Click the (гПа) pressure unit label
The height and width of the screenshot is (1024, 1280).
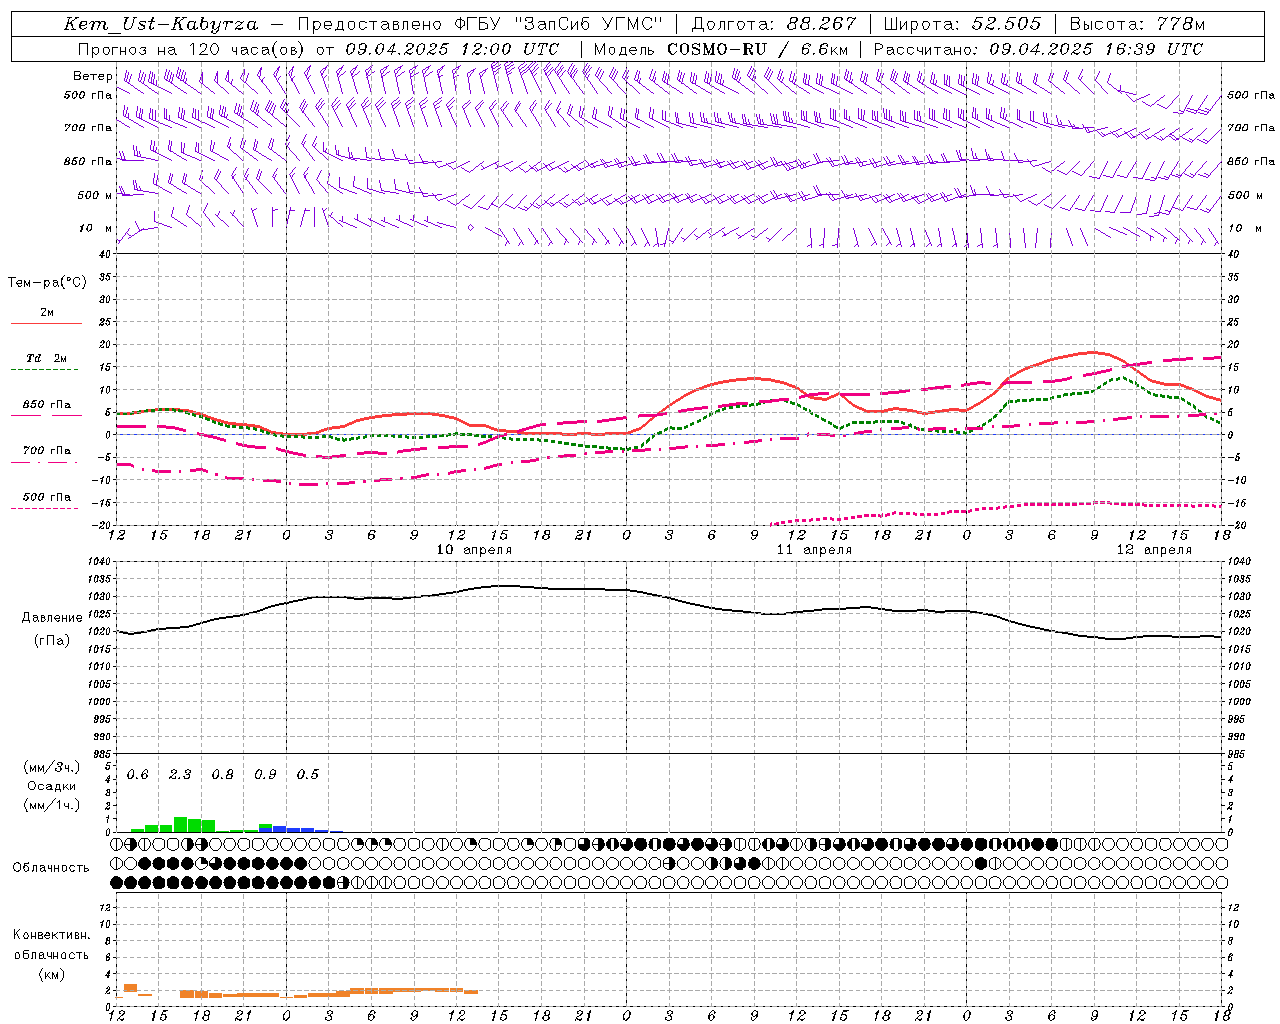pos(51,641)
